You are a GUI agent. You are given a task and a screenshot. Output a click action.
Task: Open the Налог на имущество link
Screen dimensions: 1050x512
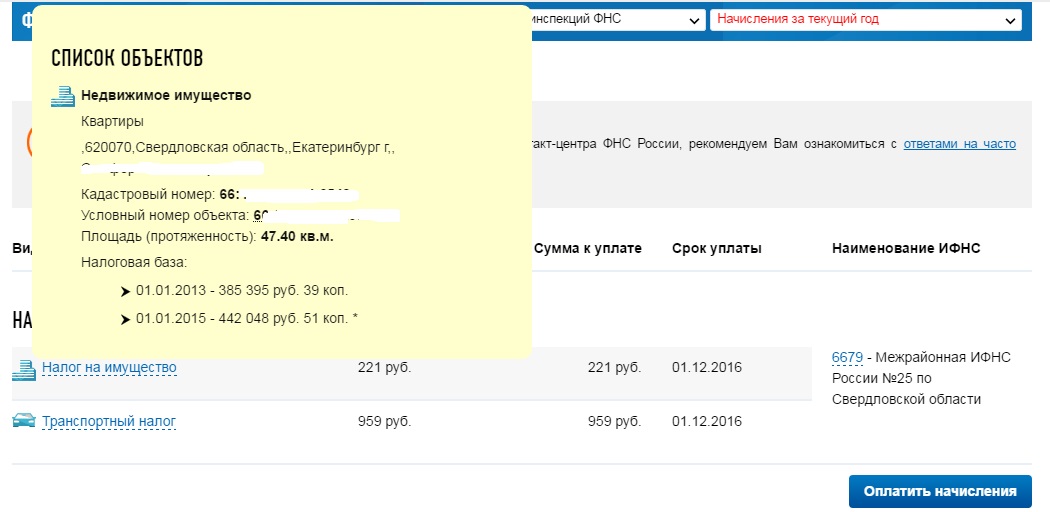(109, 367)
